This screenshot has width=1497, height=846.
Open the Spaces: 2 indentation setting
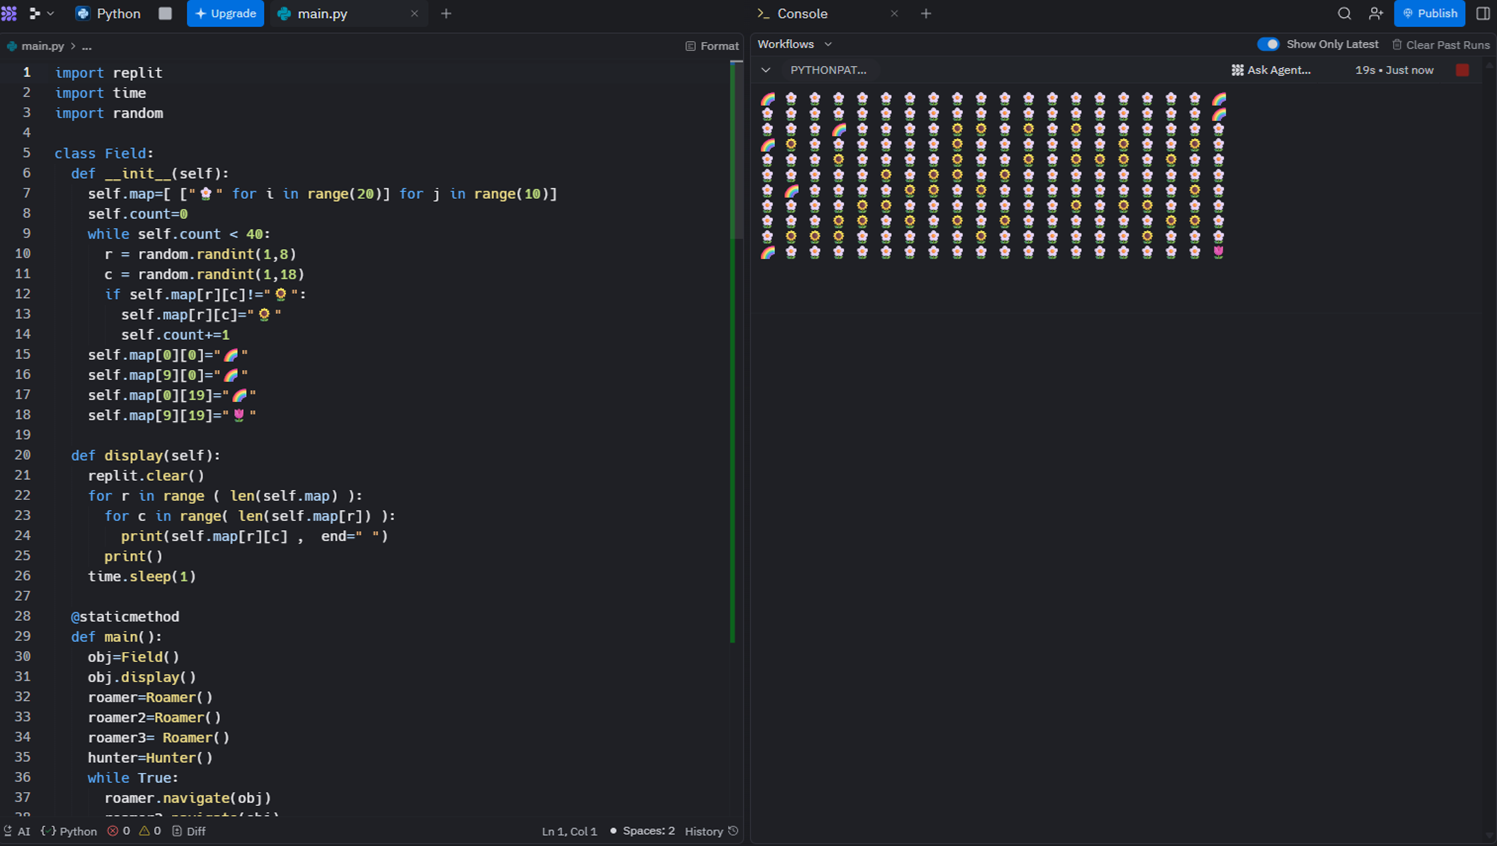tap(647, 831)
